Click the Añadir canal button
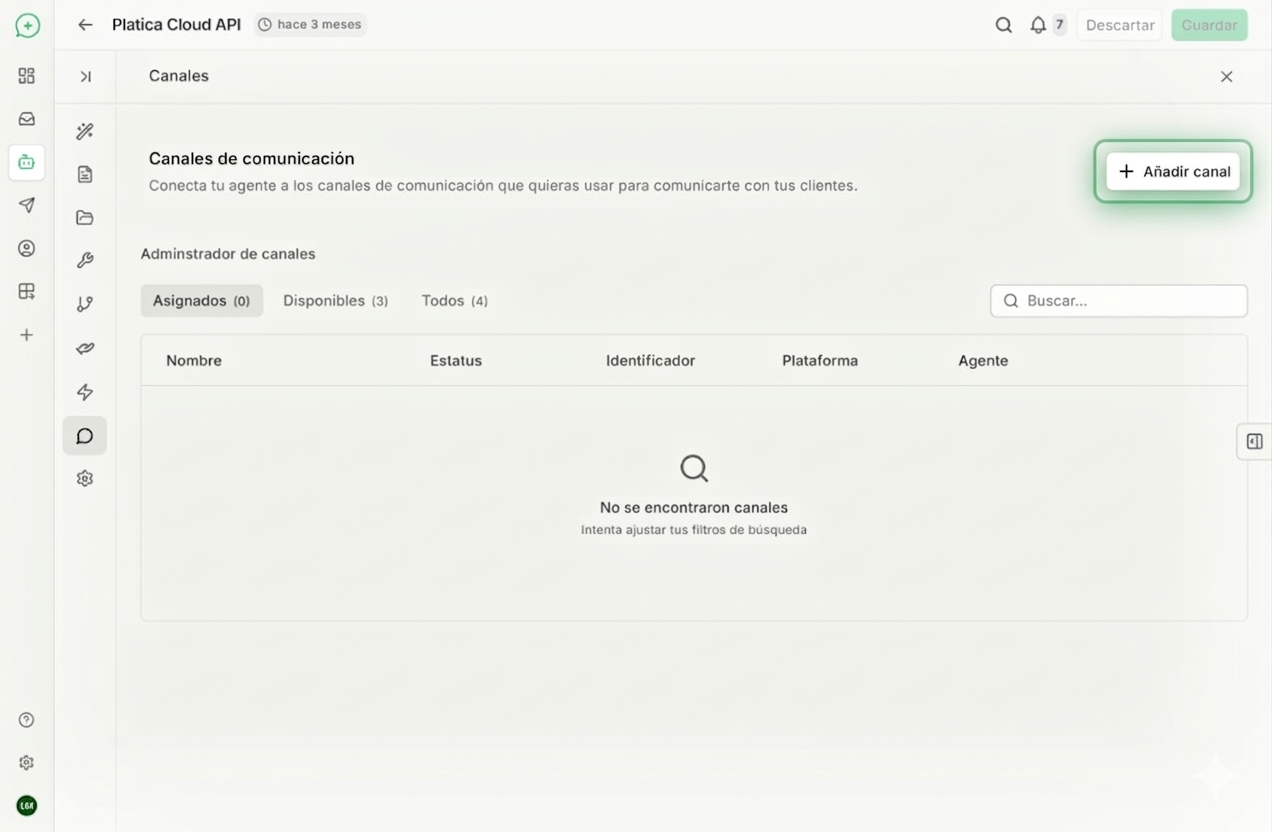Screen dimensions: 1272x832 tap(1173, 171)
